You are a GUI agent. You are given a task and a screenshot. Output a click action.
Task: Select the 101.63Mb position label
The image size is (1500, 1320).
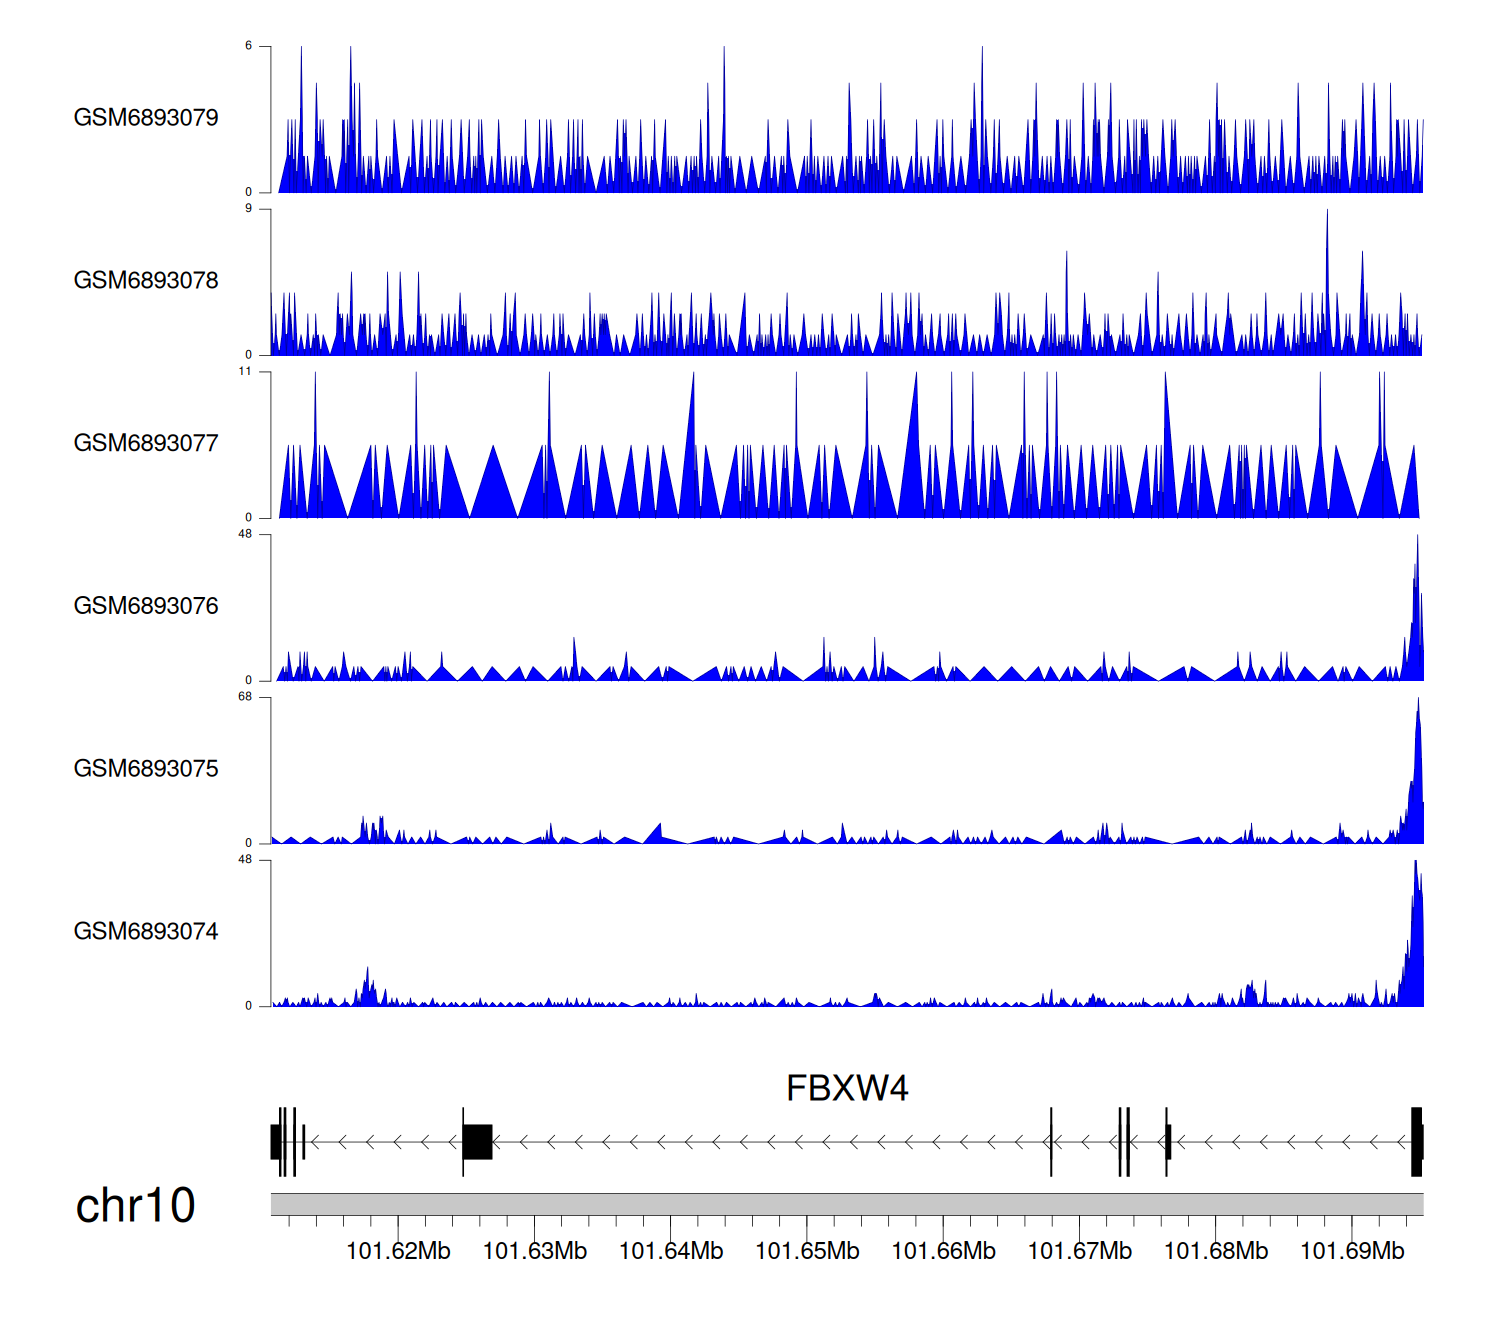[534, 1252]
